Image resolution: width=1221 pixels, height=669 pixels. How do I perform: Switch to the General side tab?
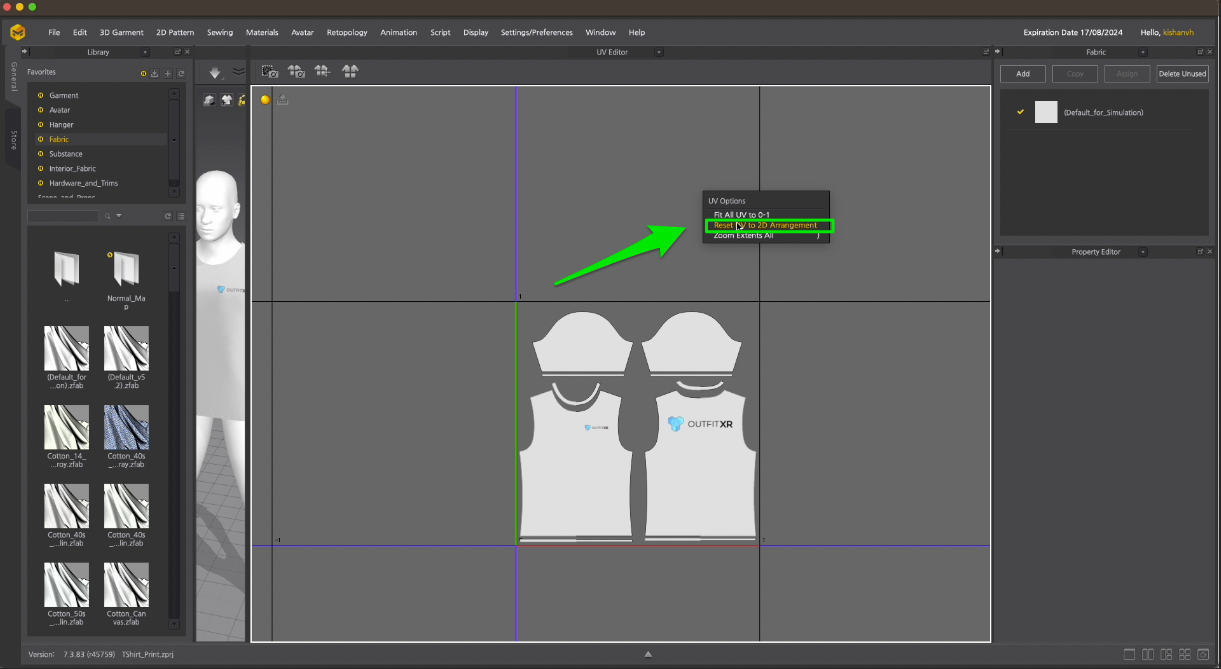[x=14, y=76]
